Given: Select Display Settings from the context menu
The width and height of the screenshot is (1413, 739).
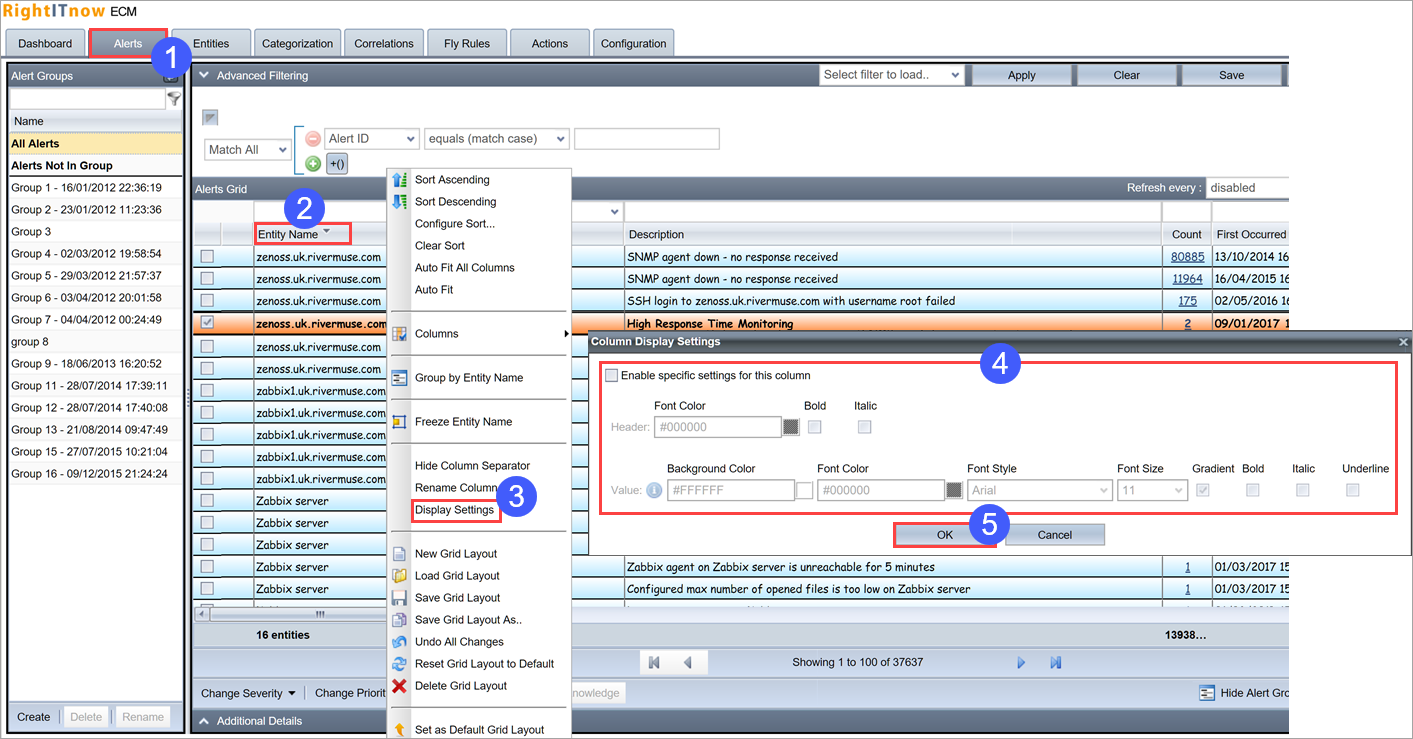Looking at the screenshot, I should point(454,510).
